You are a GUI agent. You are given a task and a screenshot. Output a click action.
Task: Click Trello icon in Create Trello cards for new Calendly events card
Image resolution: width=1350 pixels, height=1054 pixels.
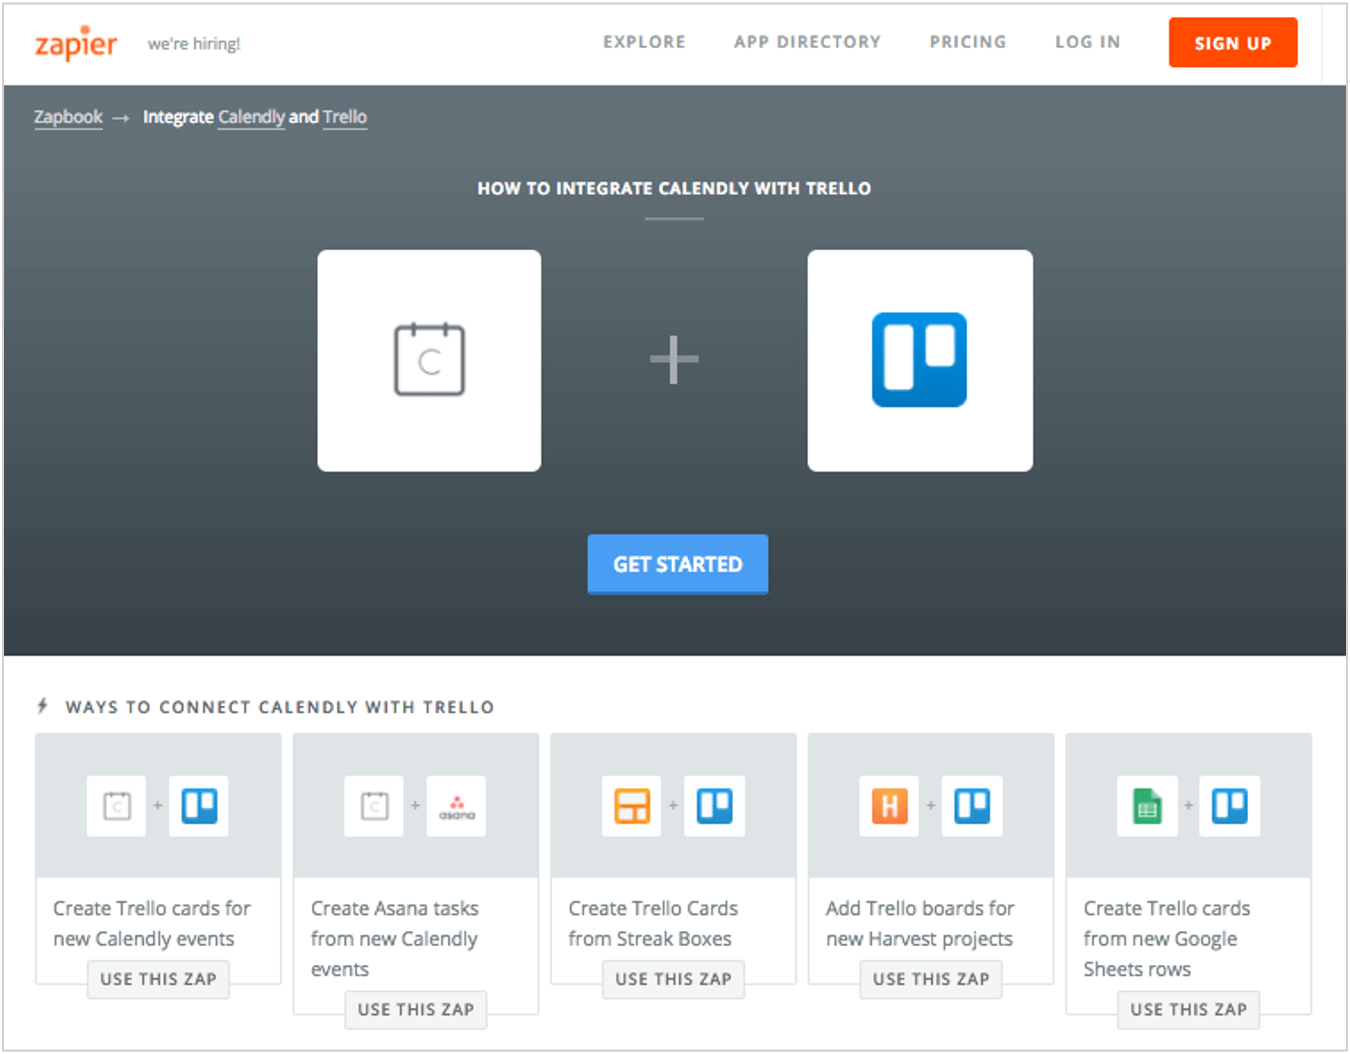click(x=199, y=805)
